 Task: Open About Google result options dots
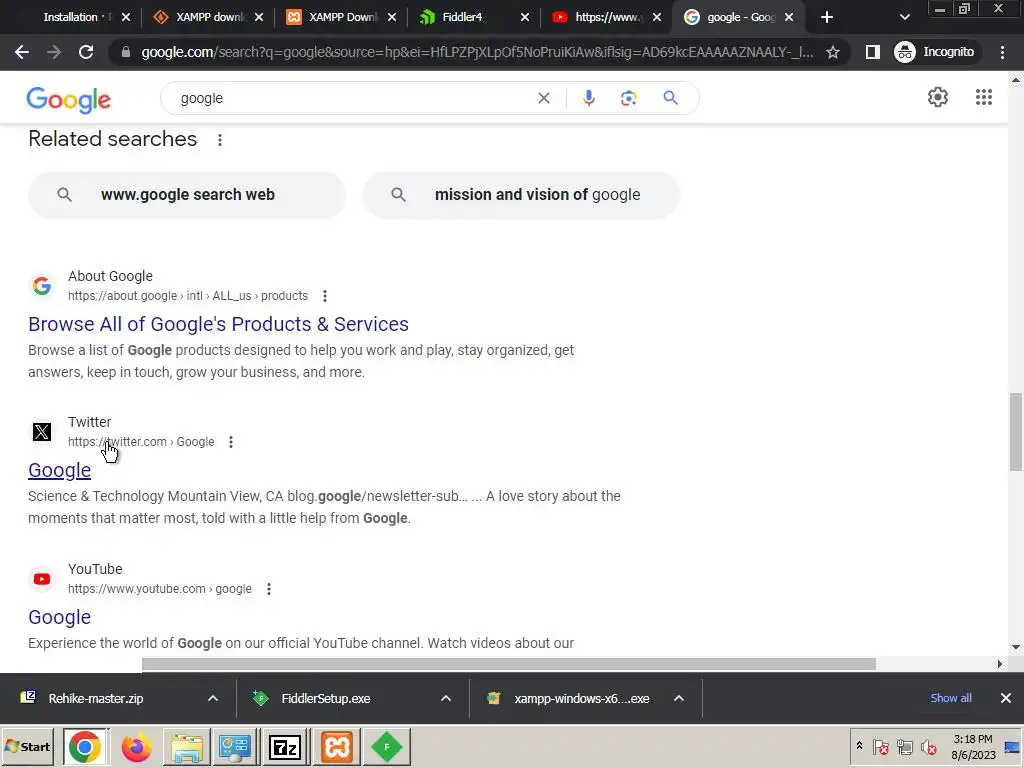pyautogui.click(x=325, y=296)
